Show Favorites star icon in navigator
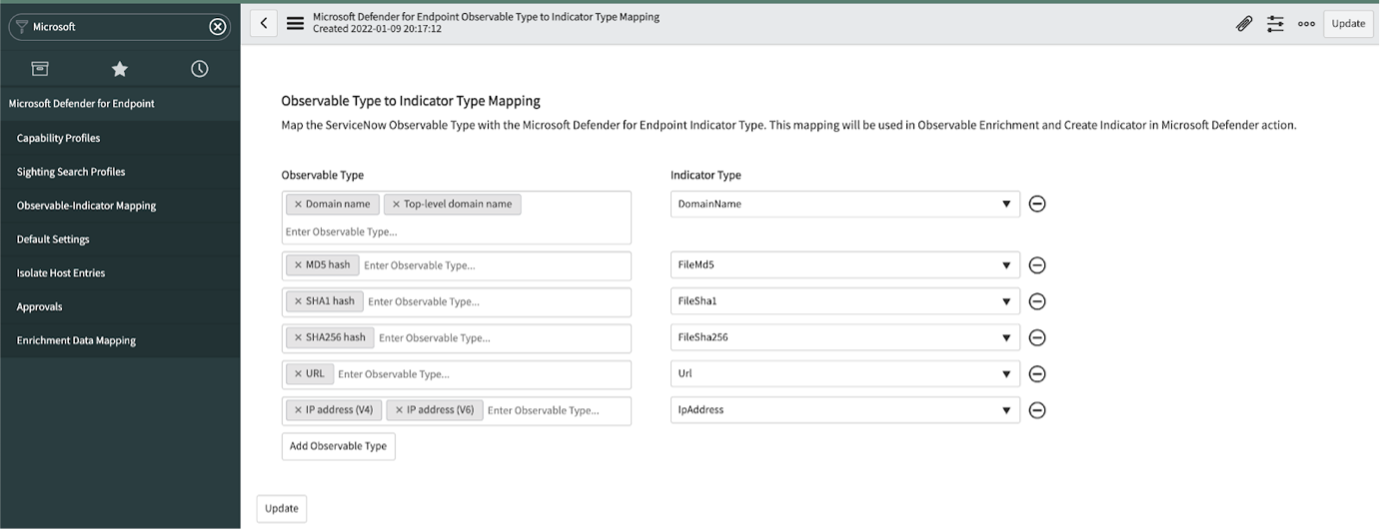This screenshot has width=1384, height=531. pos(120,69)
